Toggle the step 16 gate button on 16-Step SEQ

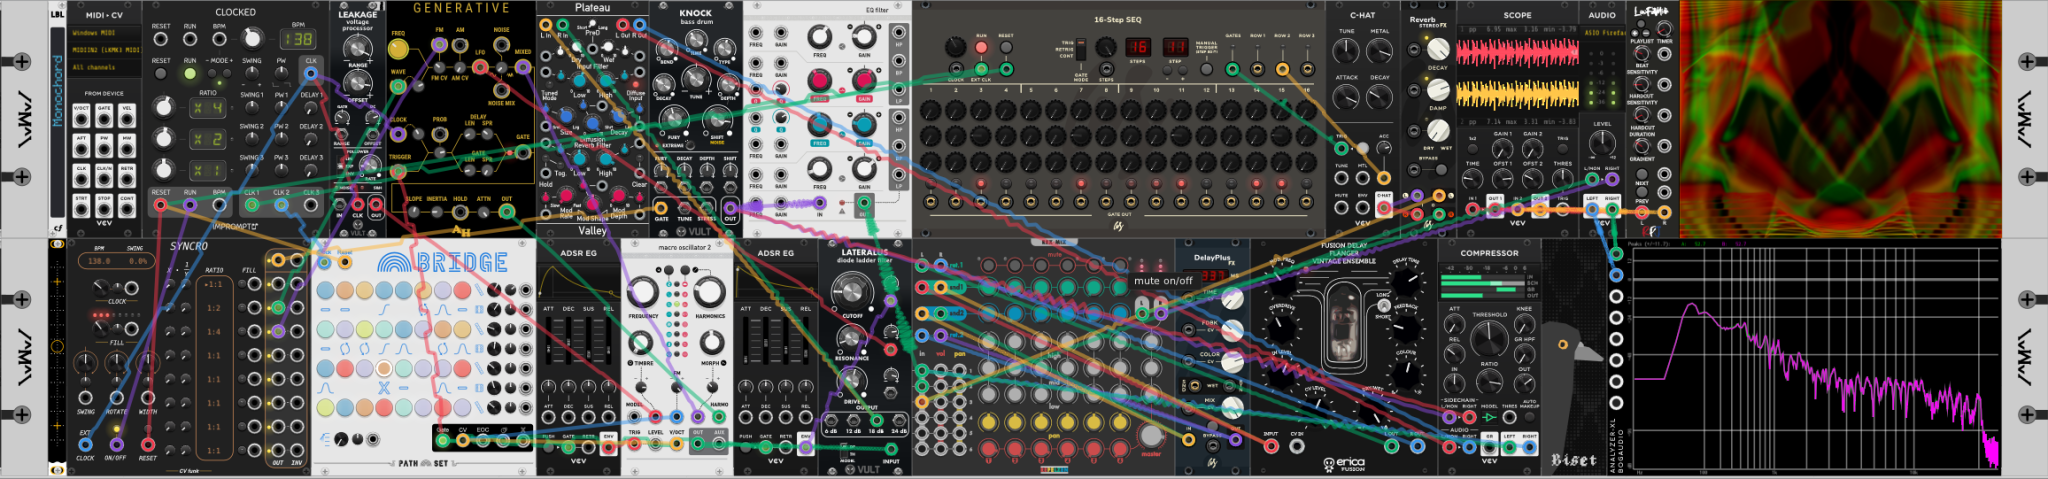tap(1306, 185)
